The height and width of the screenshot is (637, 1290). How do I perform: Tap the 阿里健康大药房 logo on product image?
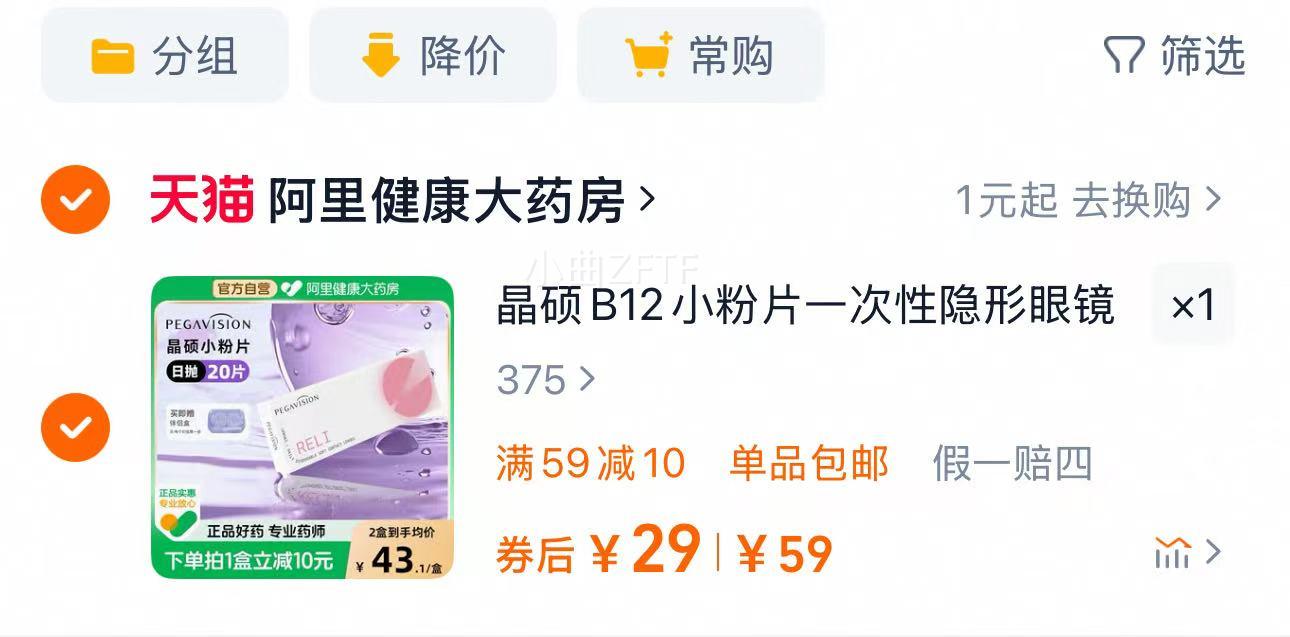click(x=340, y=288)
